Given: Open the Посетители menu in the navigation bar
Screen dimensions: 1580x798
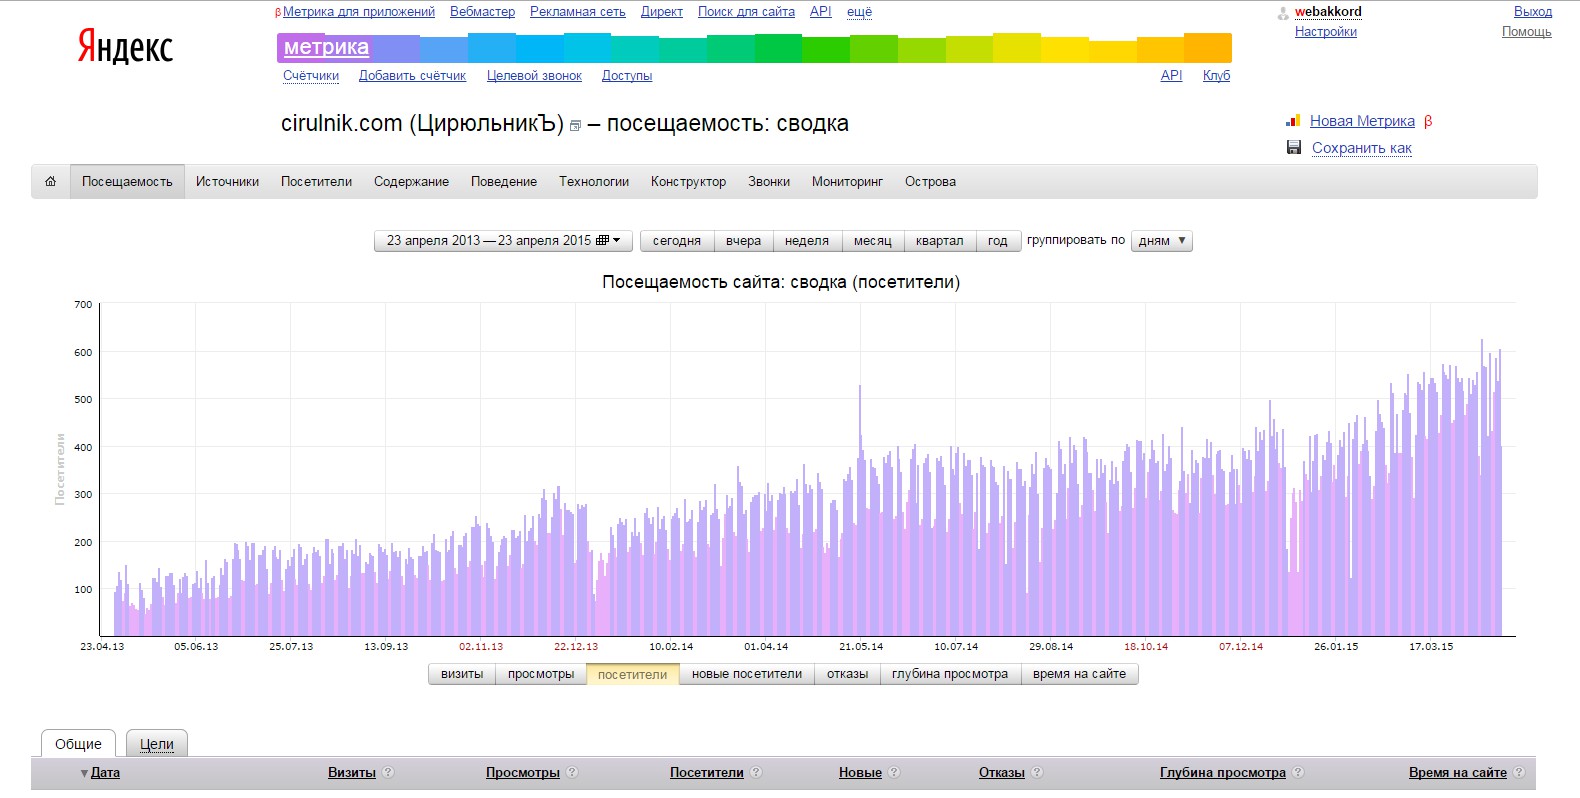Looking at the screenshot, I should [x=316, y=182].
